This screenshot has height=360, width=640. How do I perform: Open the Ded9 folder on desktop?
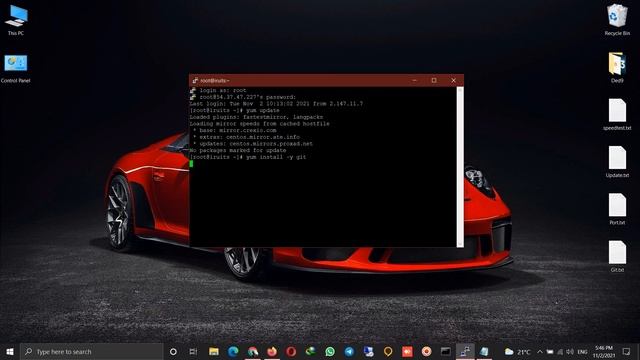click(617, 67)
